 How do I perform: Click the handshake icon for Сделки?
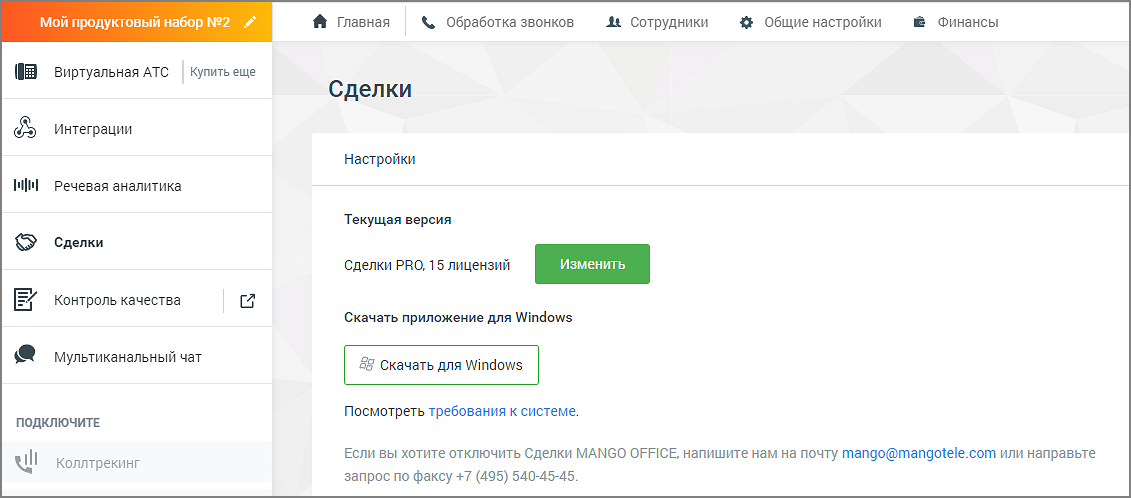26,243
